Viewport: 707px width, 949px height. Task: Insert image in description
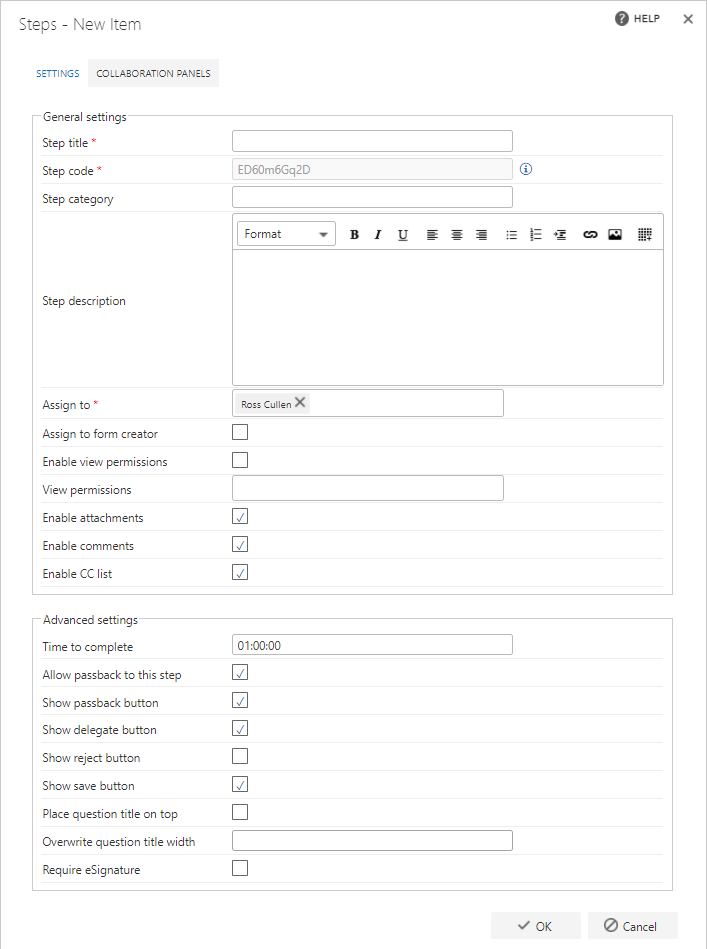pyautogui.click(x=615, y=235)
